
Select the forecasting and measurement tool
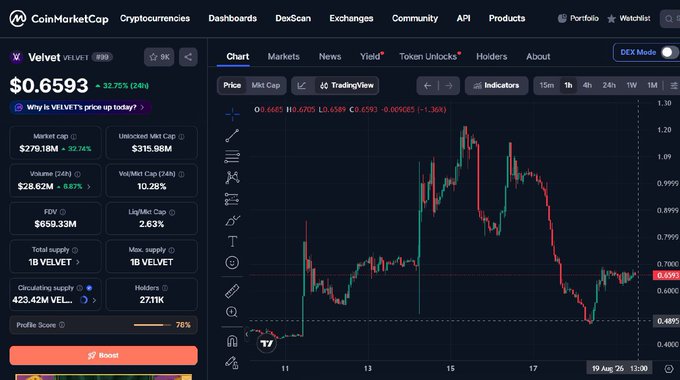tap(232, 199)
